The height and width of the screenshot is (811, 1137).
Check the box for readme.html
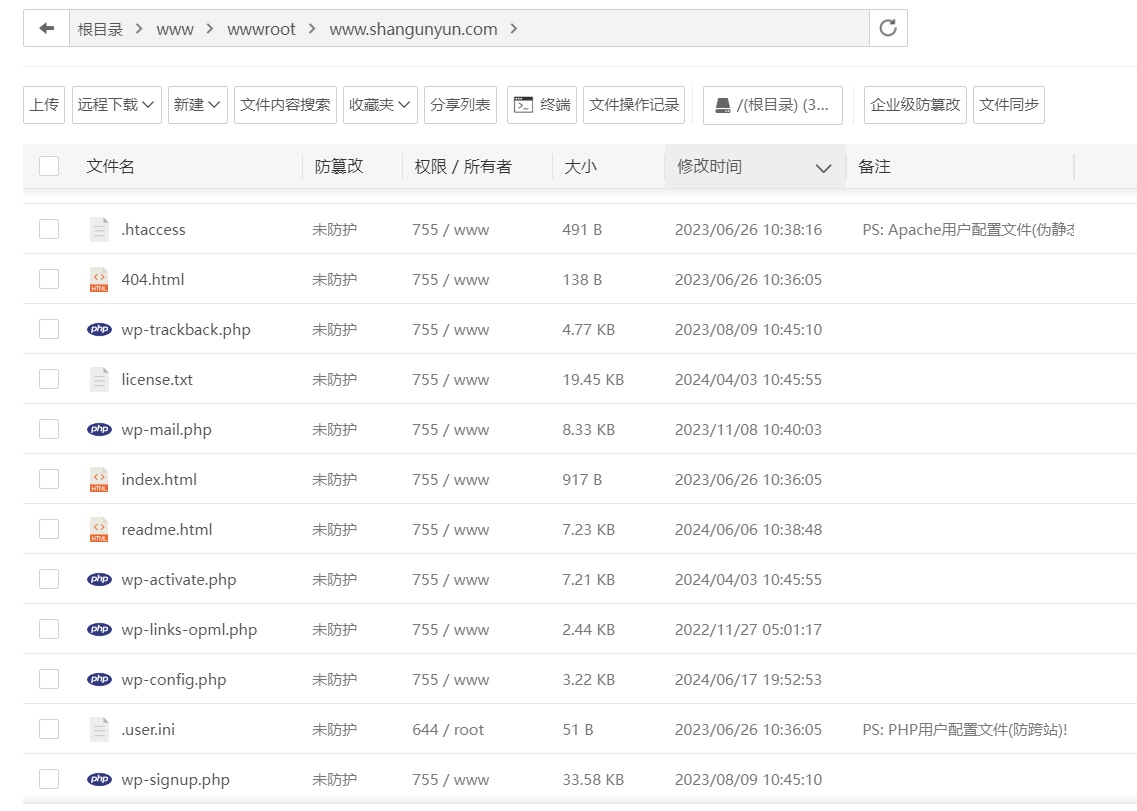point(49,530)
